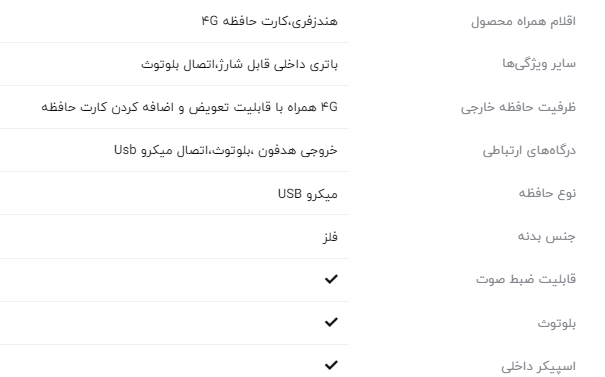The image size is (605, 377).
Task: Click the جنس بدنه label
Action: pos(547,236)
